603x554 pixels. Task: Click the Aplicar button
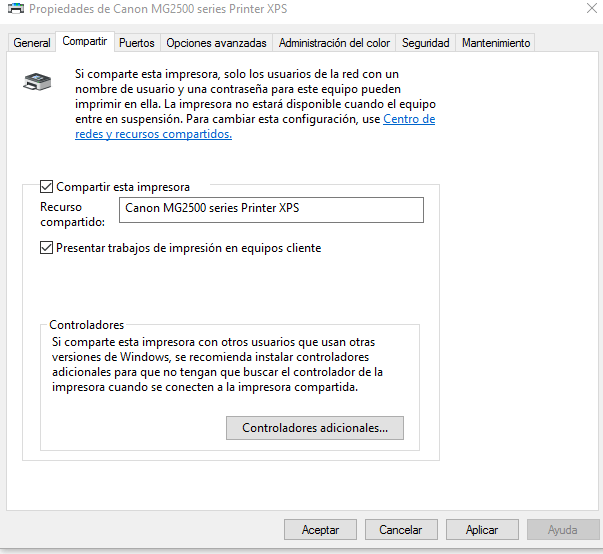tap(482, 530)
